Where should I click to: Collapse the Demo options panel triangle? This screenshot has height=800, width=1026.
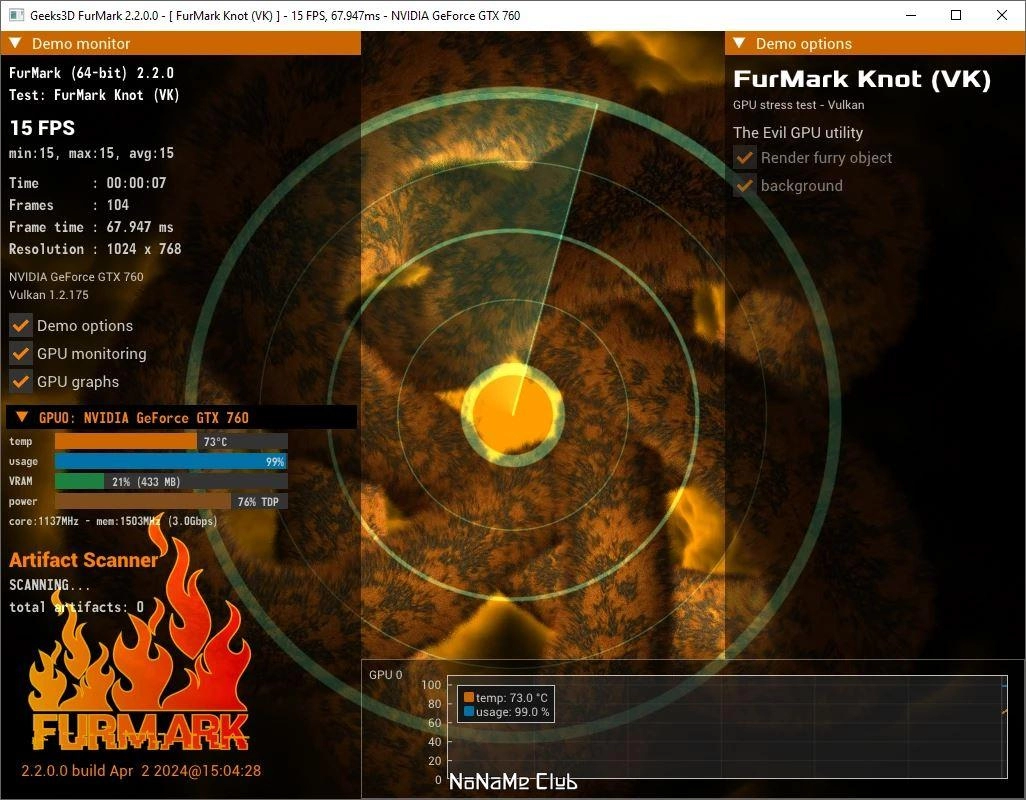(739, 43)
